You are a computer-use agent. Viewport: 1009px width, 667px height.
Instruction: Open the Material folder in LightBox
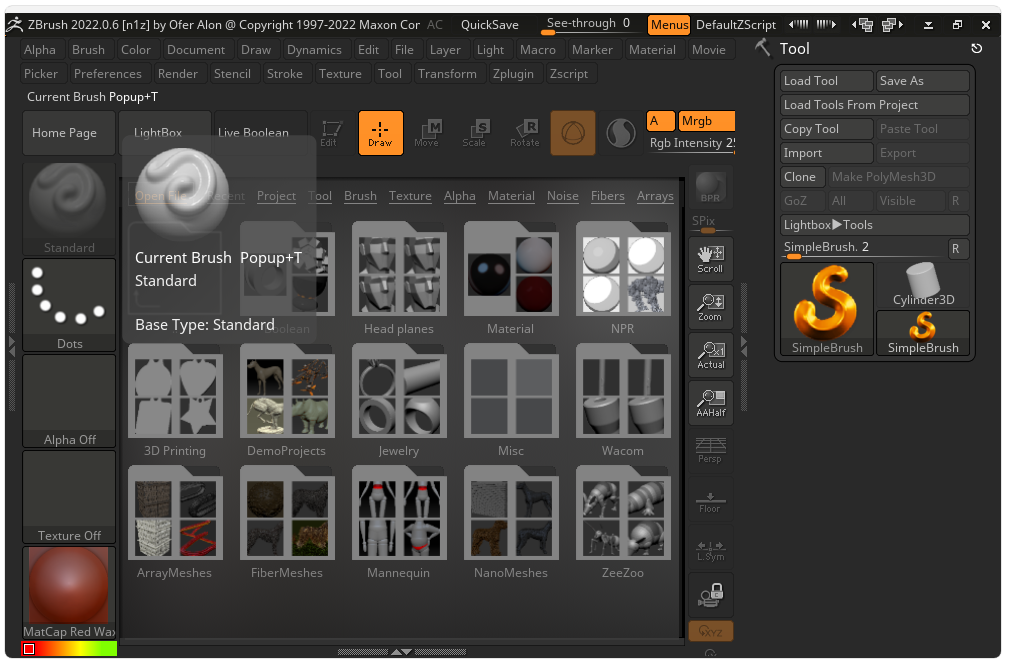click(510, 278)
